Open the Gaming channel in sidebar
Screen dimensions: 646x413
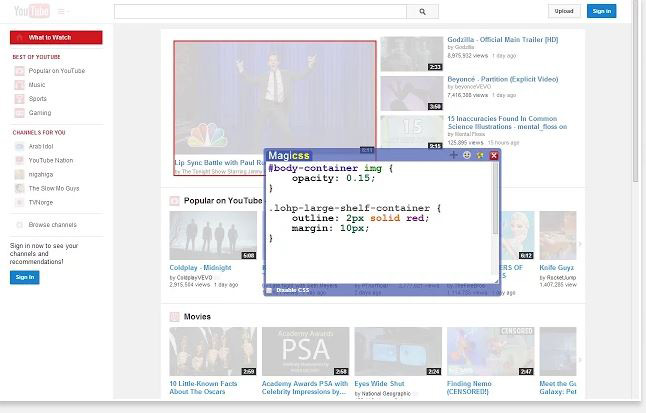40,113
